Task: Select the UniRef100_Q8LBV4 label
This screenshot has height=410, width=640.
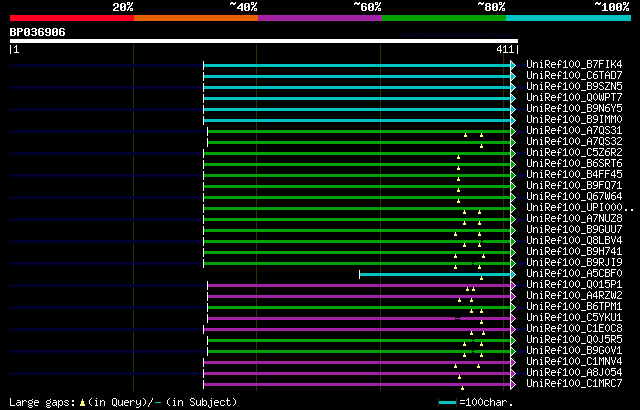Action: point(574,241)
